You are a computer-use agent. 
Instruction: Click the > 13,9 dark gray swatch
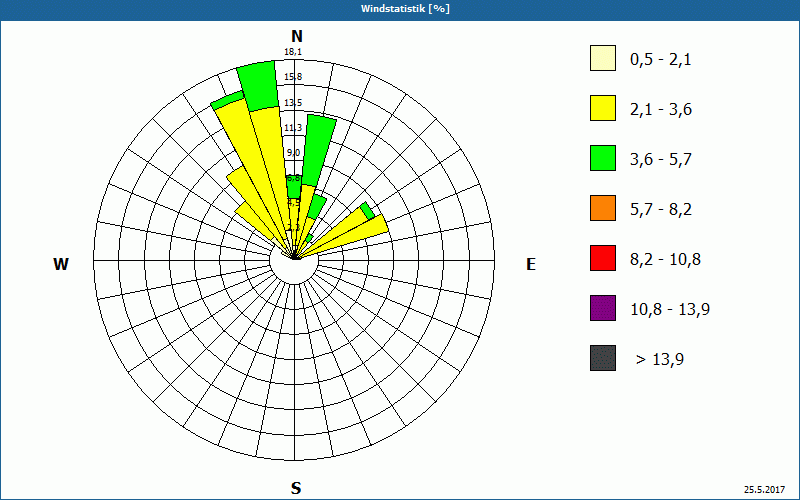(x=603, y=358)
